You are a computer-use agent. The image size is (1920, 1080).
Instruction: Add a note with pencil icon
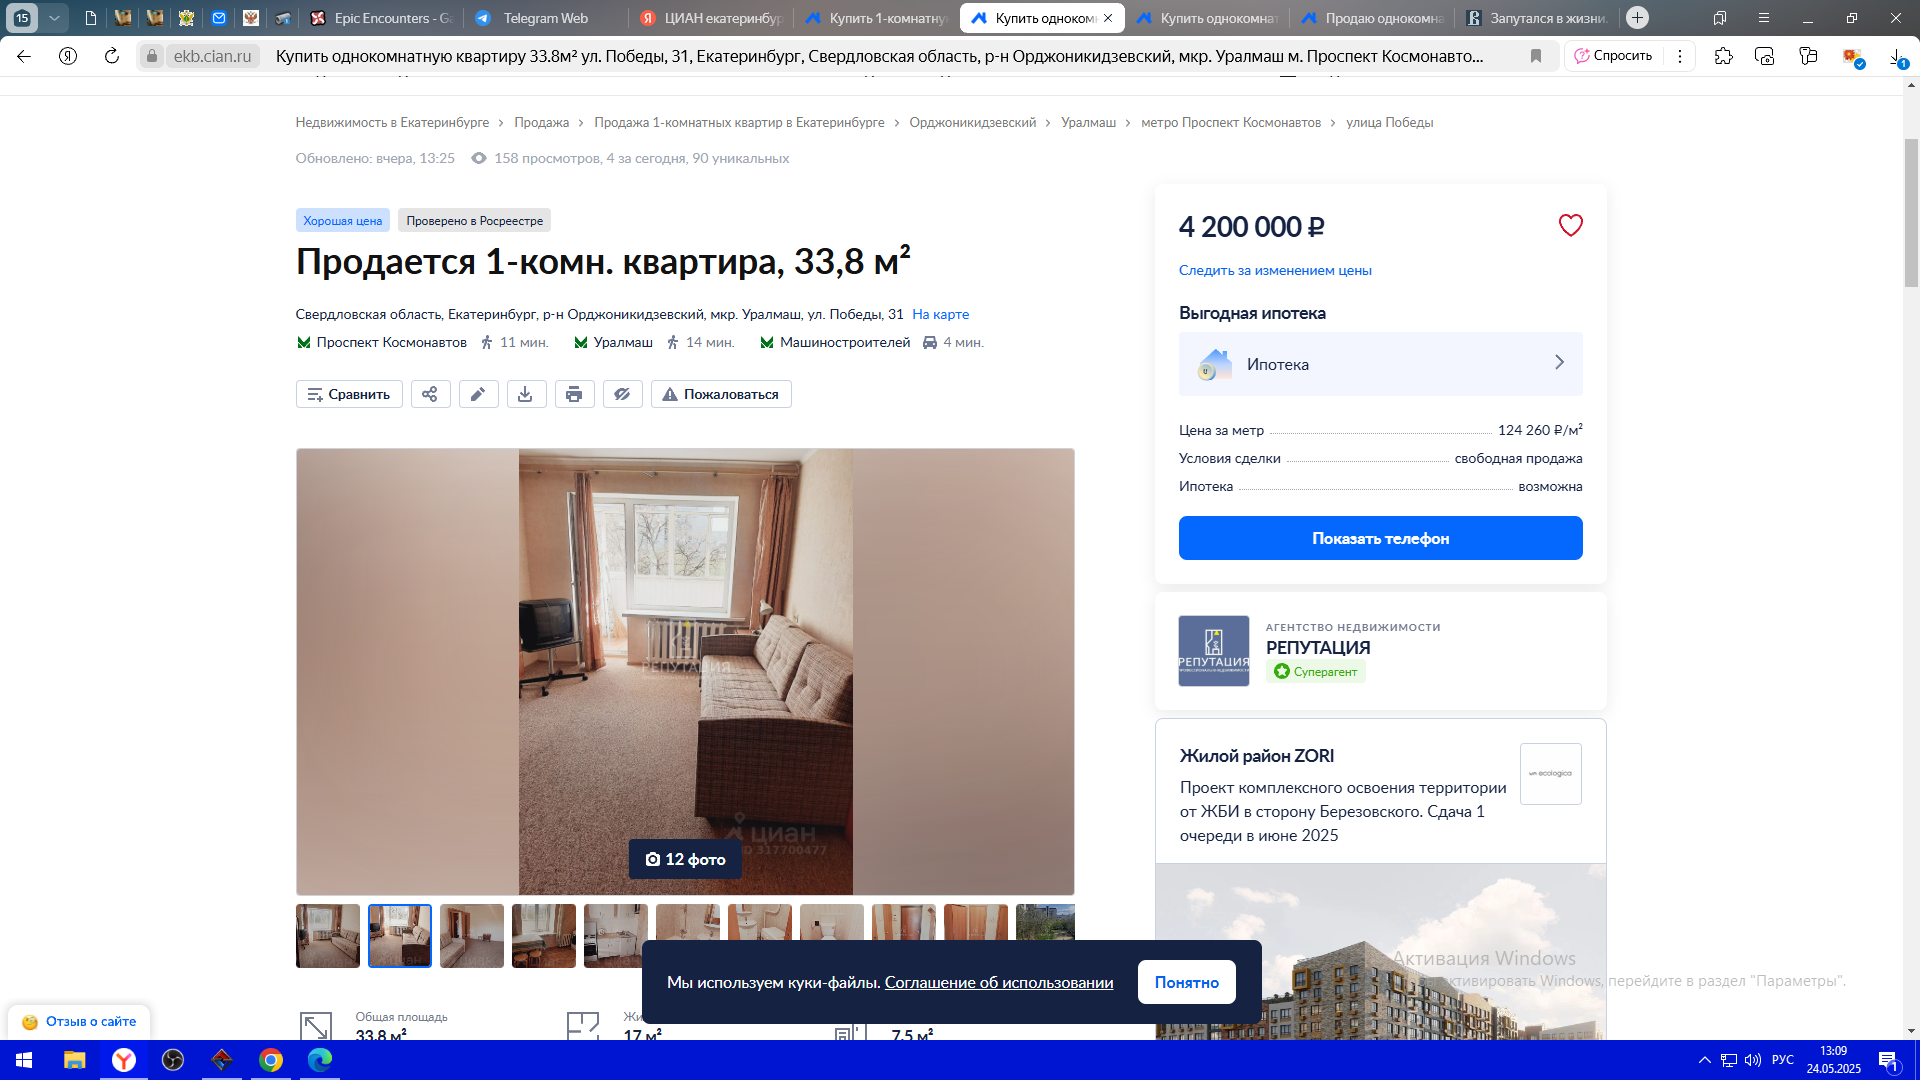pyautogui.click(x=478, y=394)
